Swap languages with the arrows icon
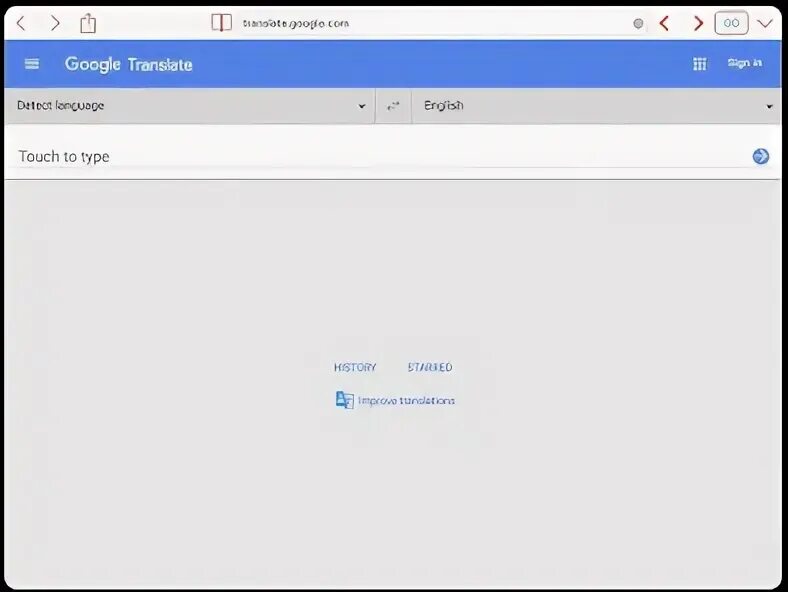 pyautogui.click(x=393, y=106)
